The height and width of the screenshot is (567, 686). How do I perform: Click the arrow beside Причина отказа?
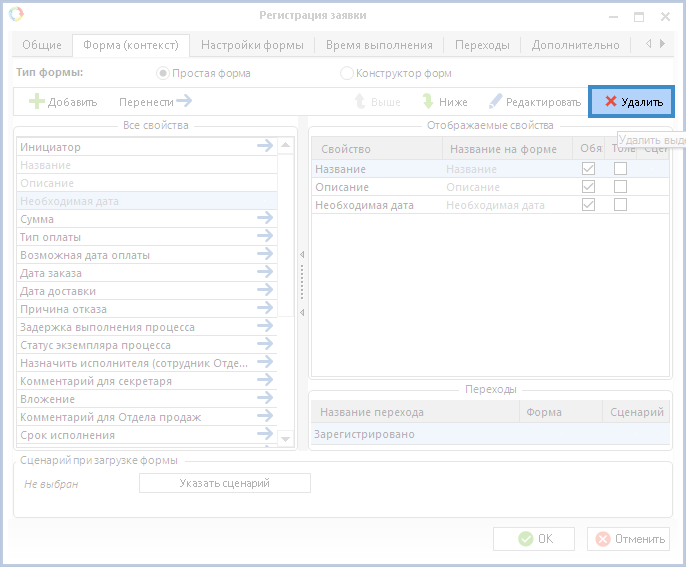point(264,309)
